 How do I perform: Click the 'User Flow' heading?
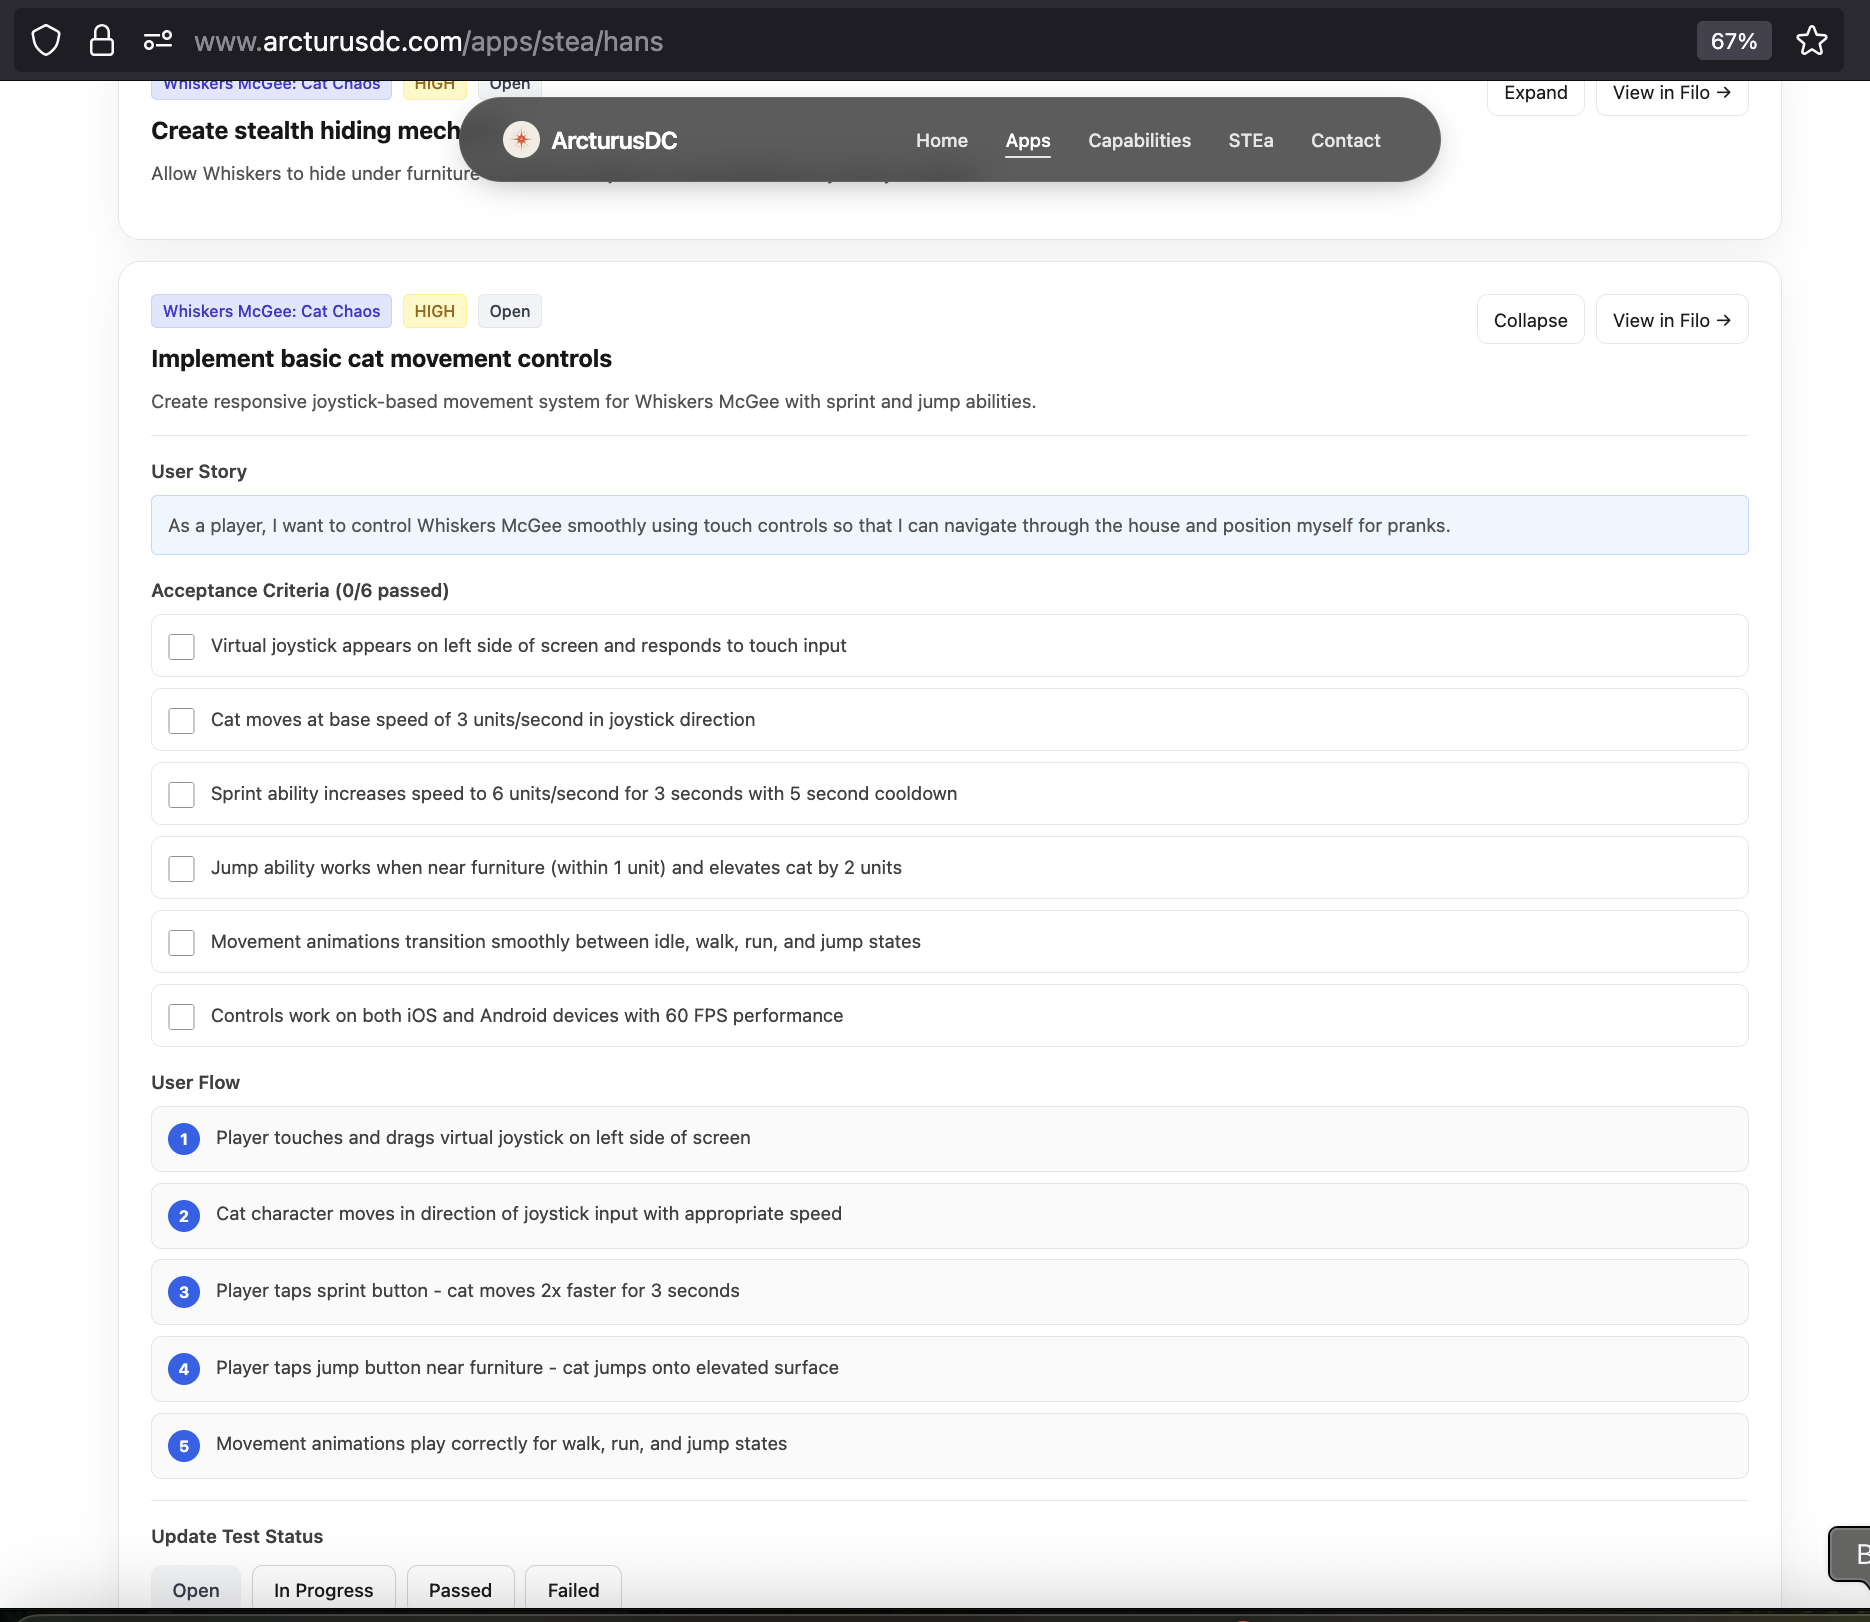click(195, 1083)
